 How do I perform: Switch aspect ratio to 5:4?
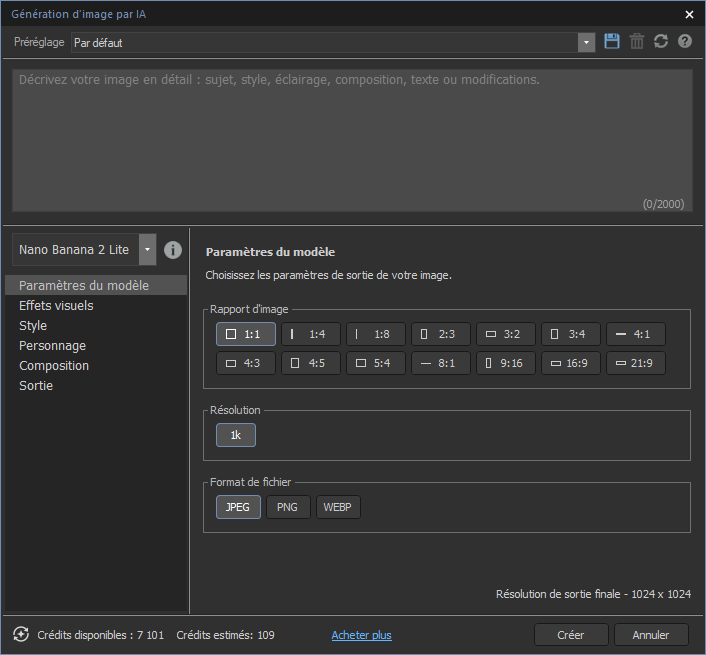[x=376, y=363]
